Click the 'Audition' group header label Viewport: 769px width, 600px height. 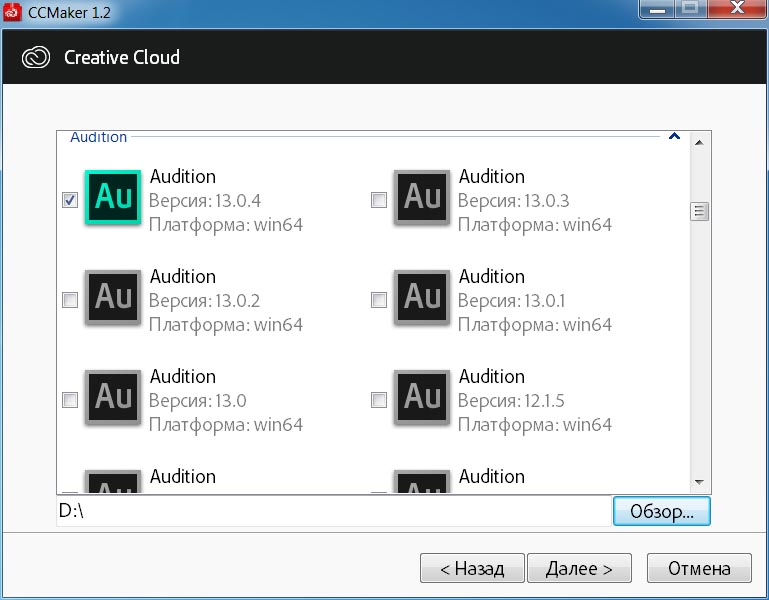pyautogui.click(x=99, y=137)
